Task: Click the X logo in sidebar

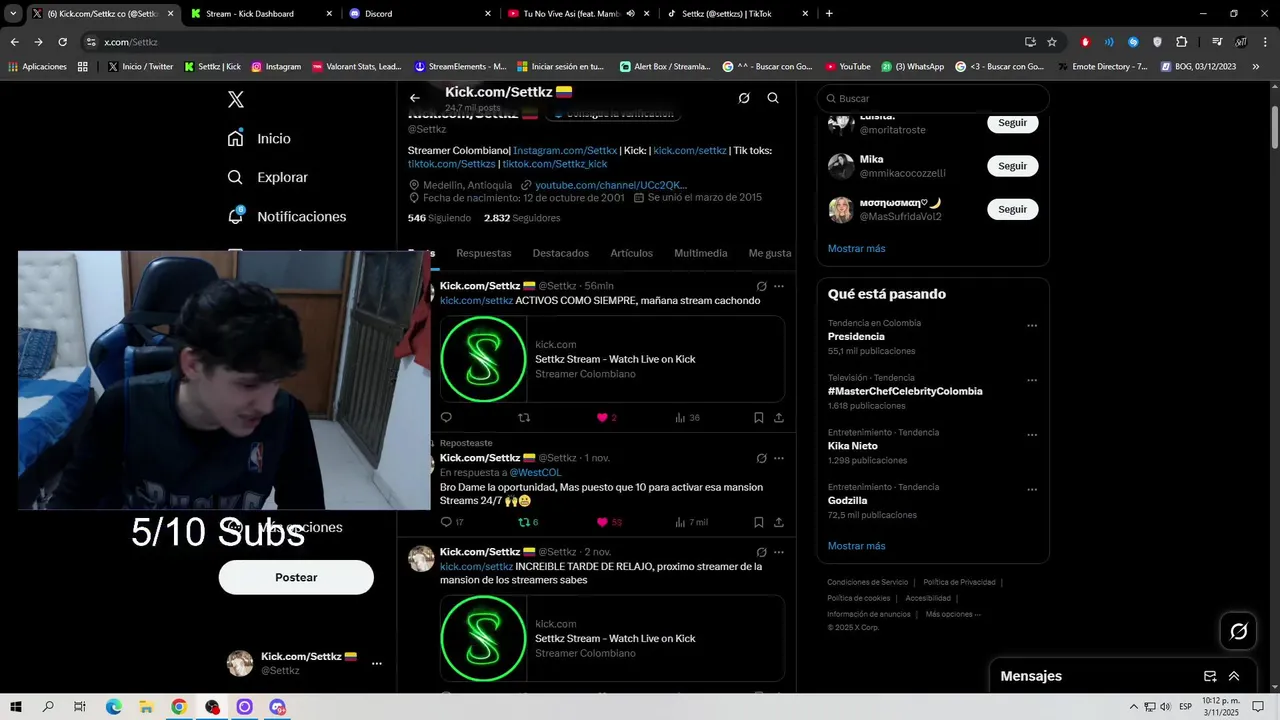Action: 235,99
